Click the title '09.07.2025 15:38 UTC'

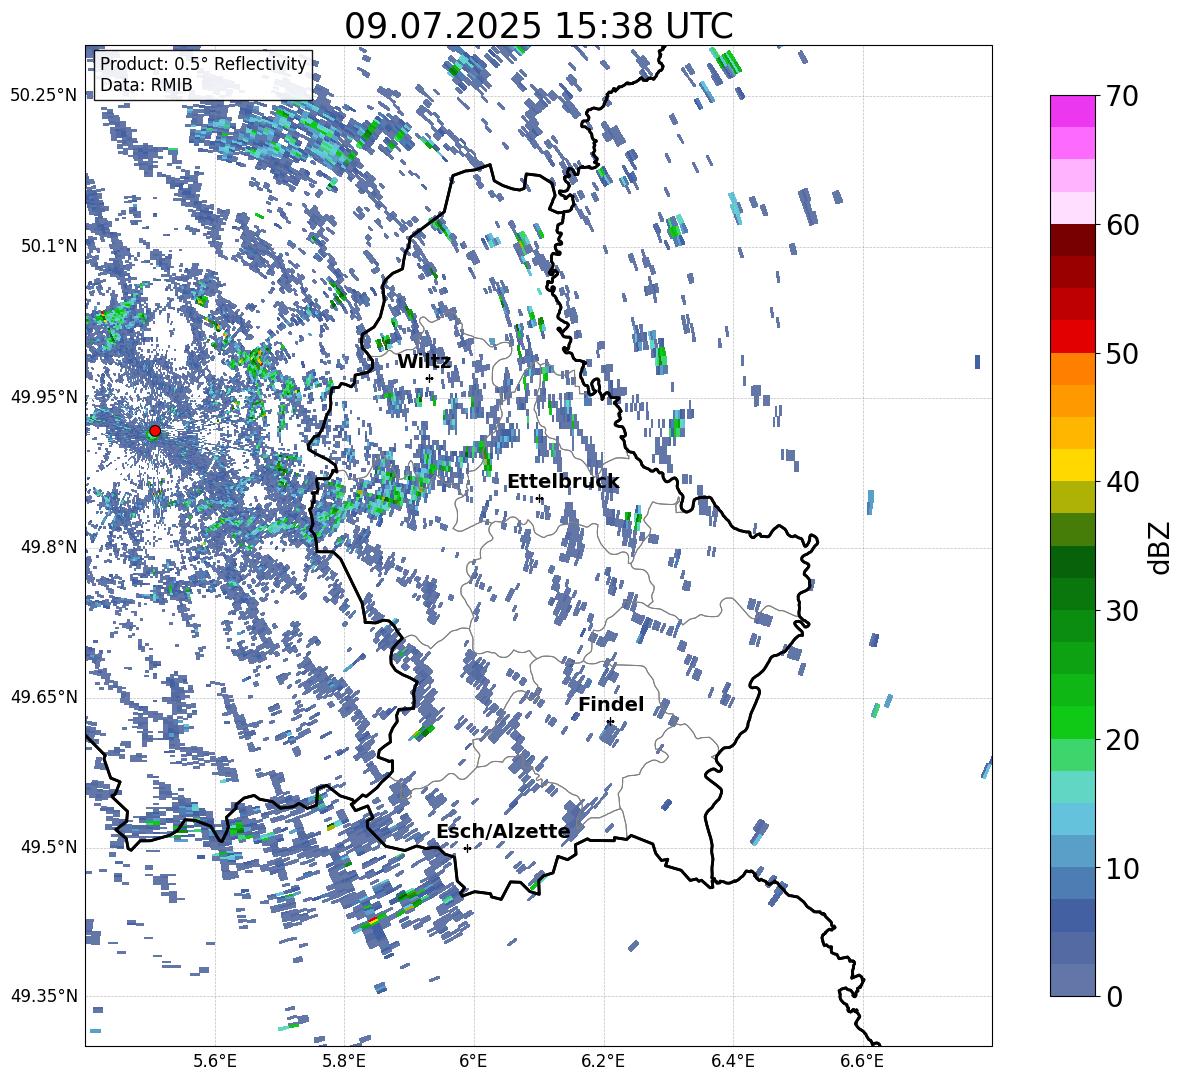[x=538, y=26]
